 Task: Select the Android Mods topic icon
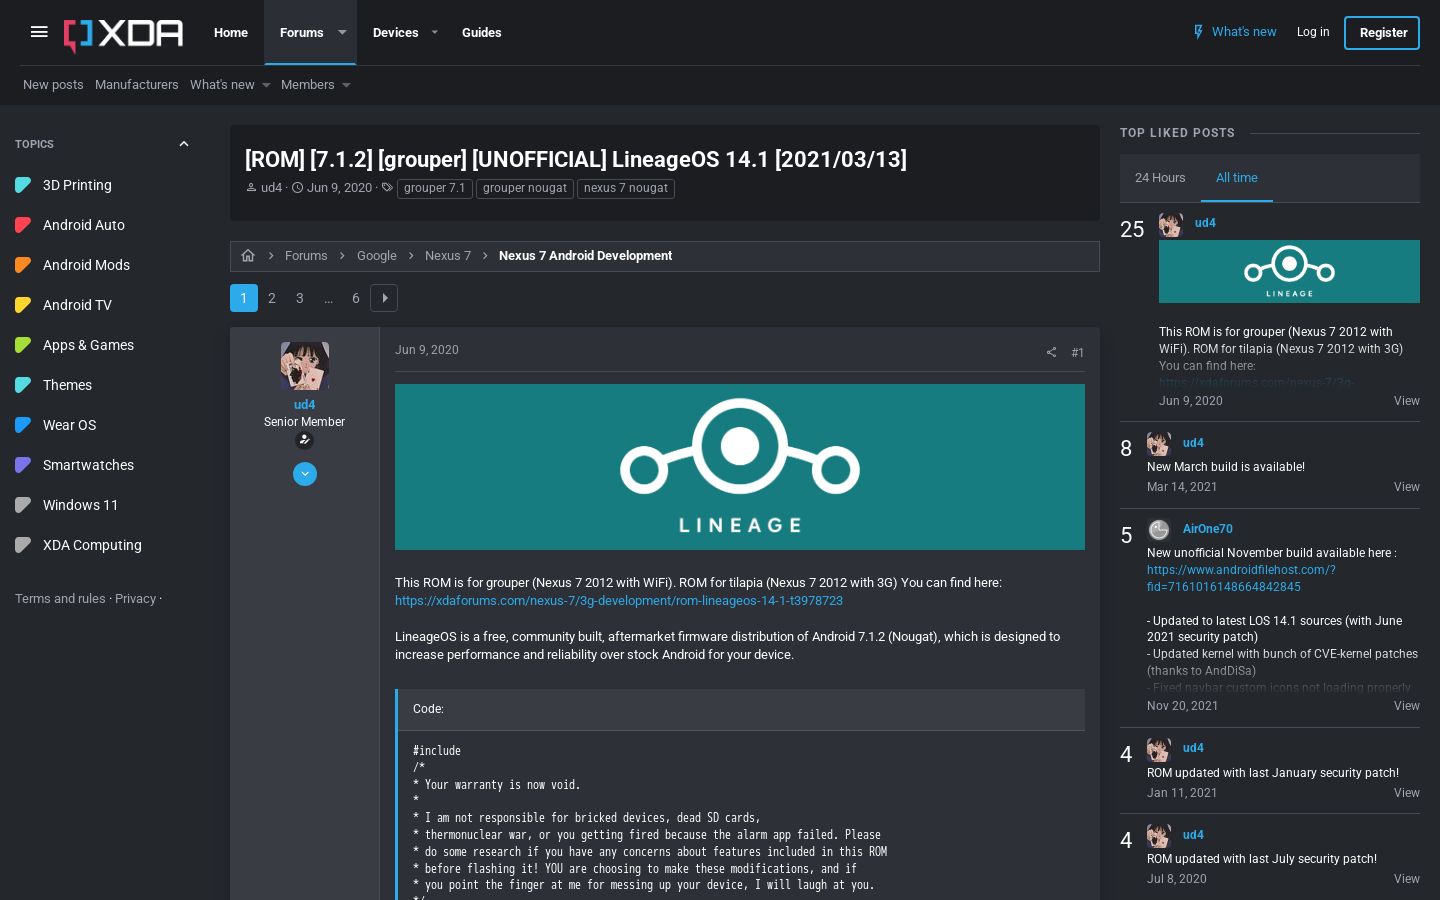pyautogui.click(x=24, y=265)
